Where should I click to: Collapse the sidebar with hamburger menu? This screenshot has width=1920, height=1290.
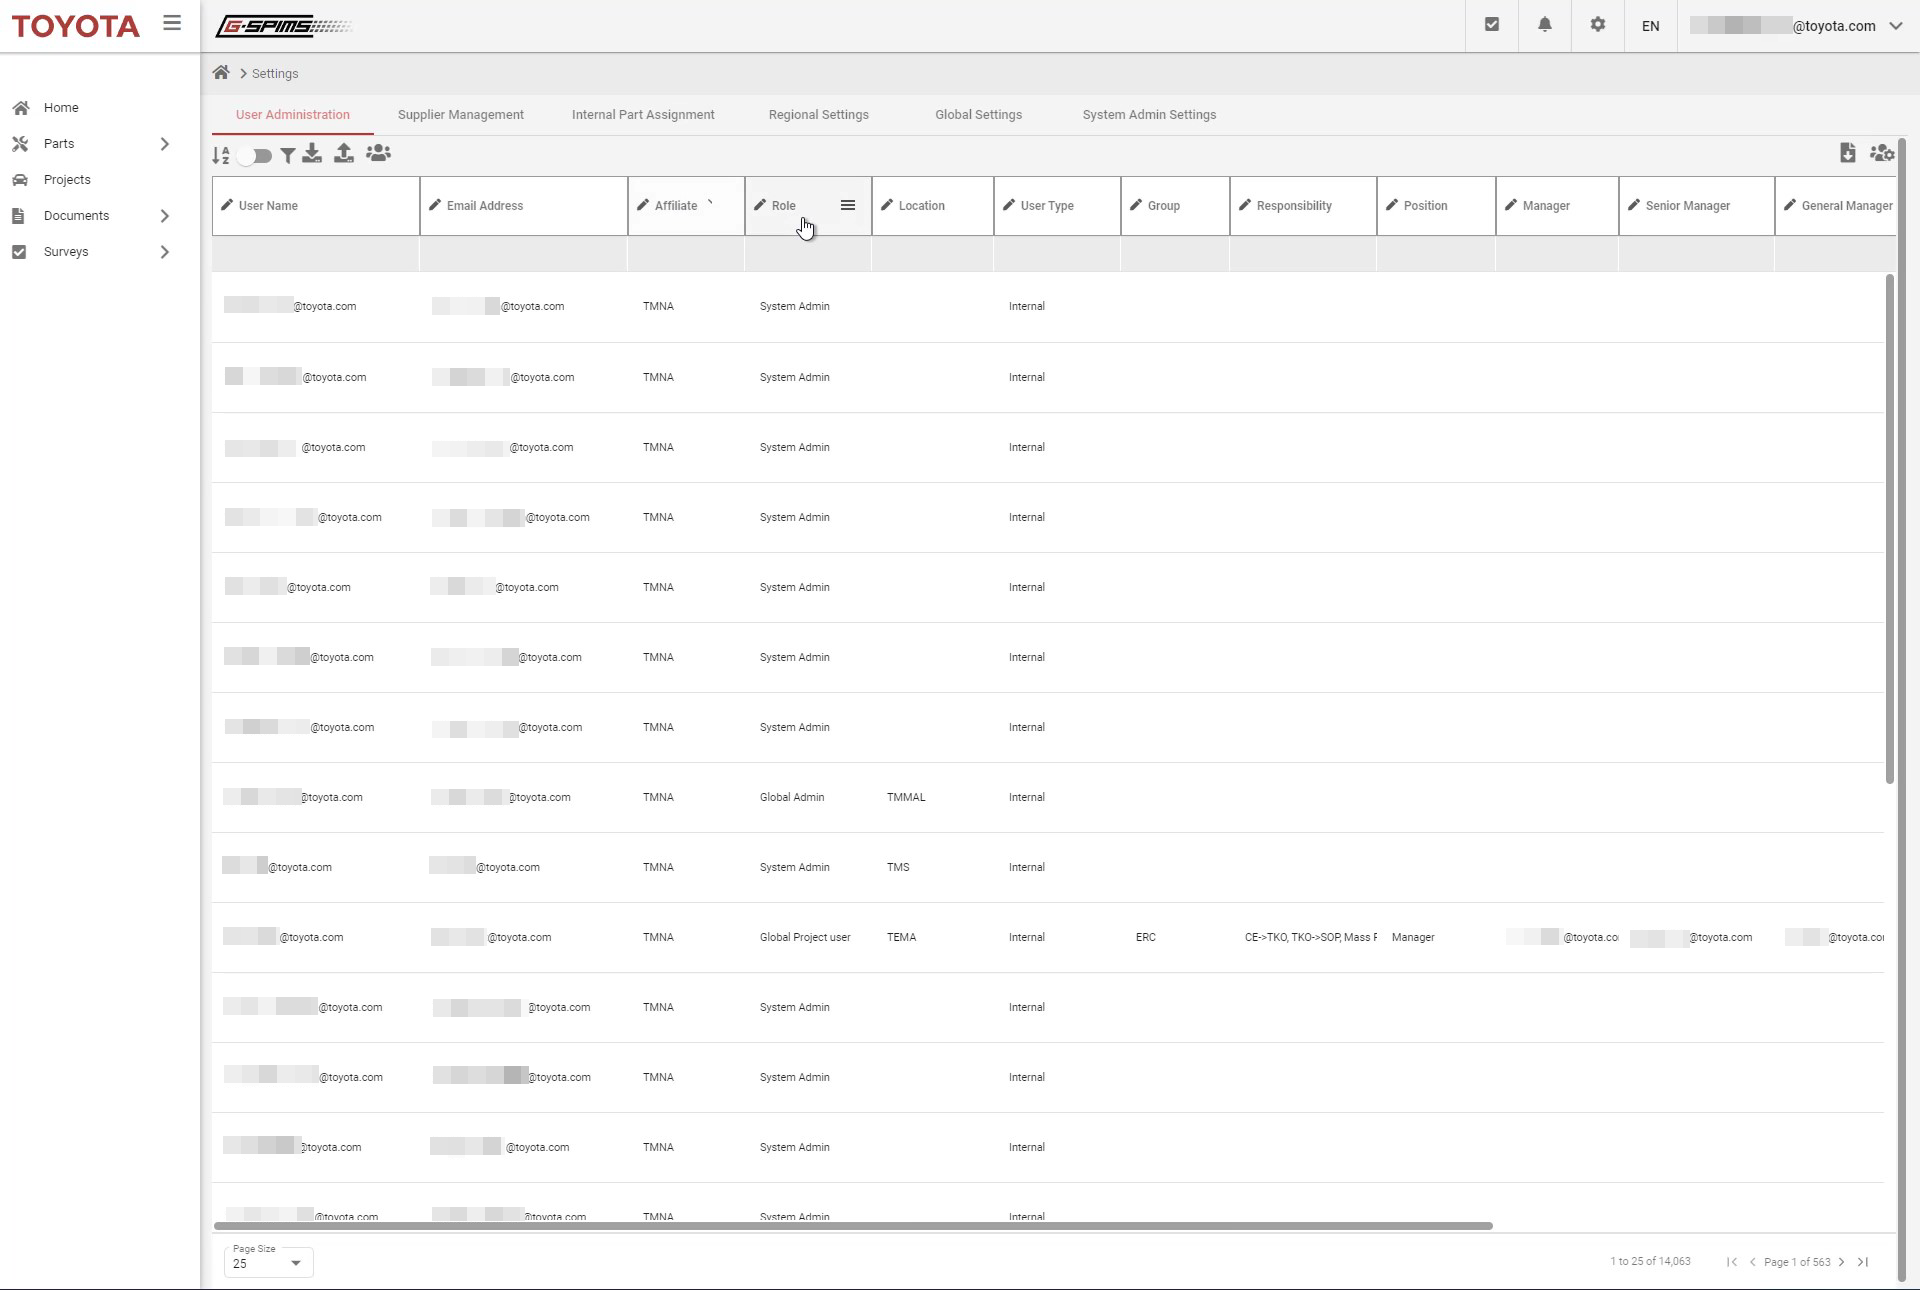click(x=172, y=23)
